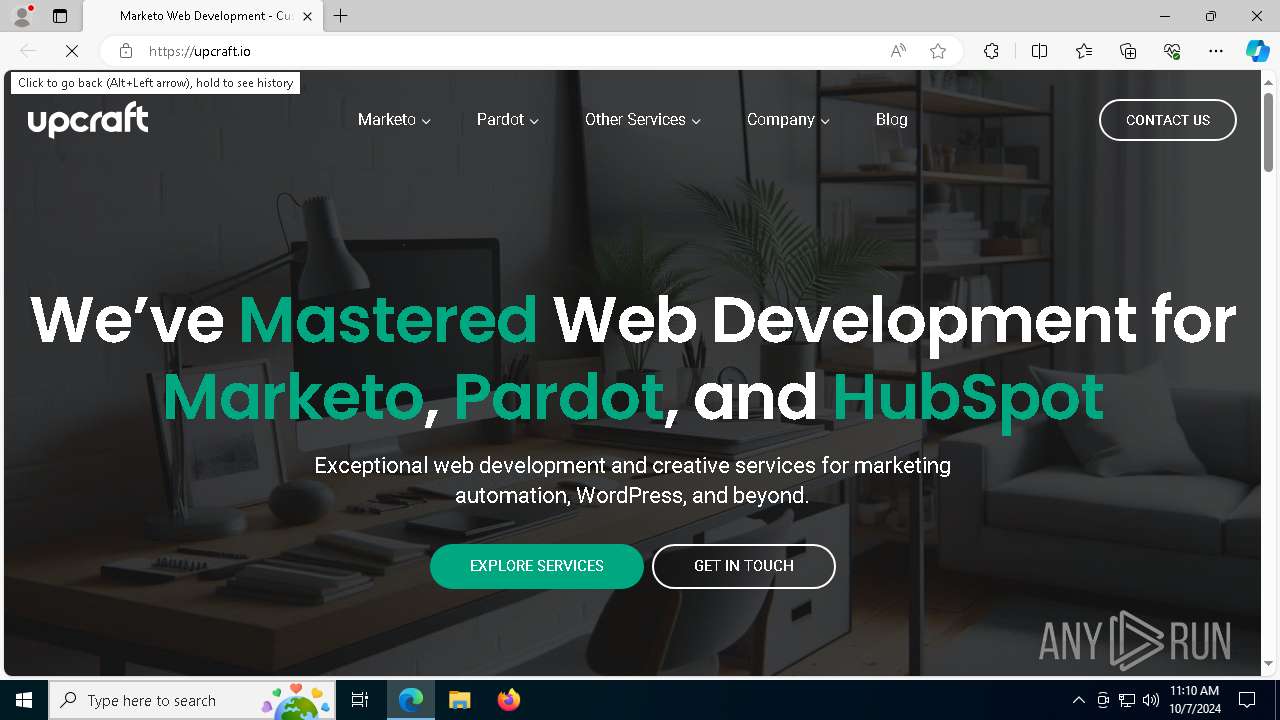Open Collections icon
1280x720 pixels.
click(1128, 51)
